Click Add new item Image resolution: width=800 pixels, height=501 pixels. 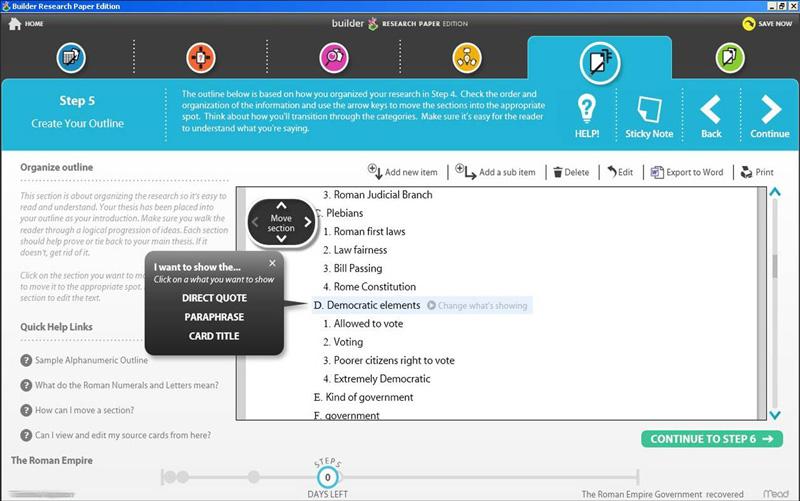(403, 172)
